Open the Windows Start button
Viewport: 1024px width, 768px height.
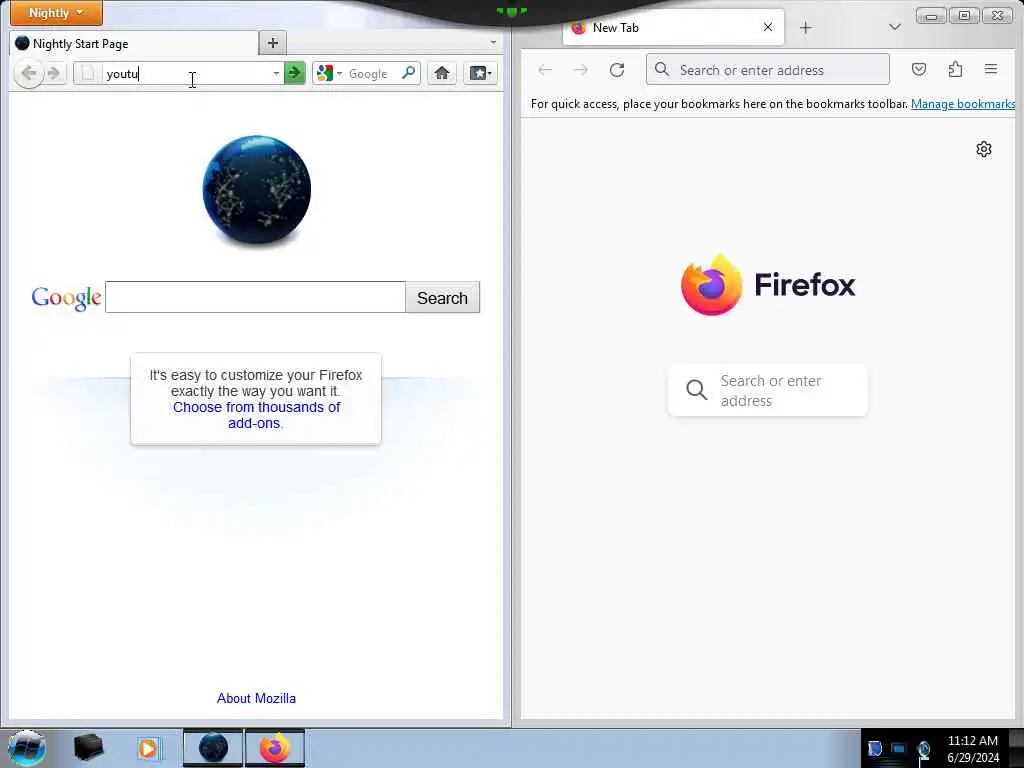27,748
